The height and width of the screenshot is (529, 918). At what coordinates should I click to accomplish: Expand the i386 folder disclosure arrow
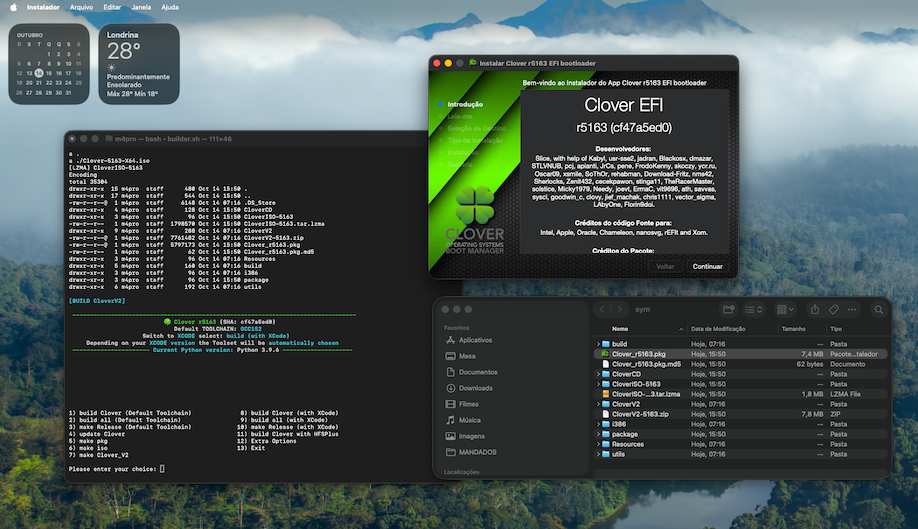pos(598,424)
